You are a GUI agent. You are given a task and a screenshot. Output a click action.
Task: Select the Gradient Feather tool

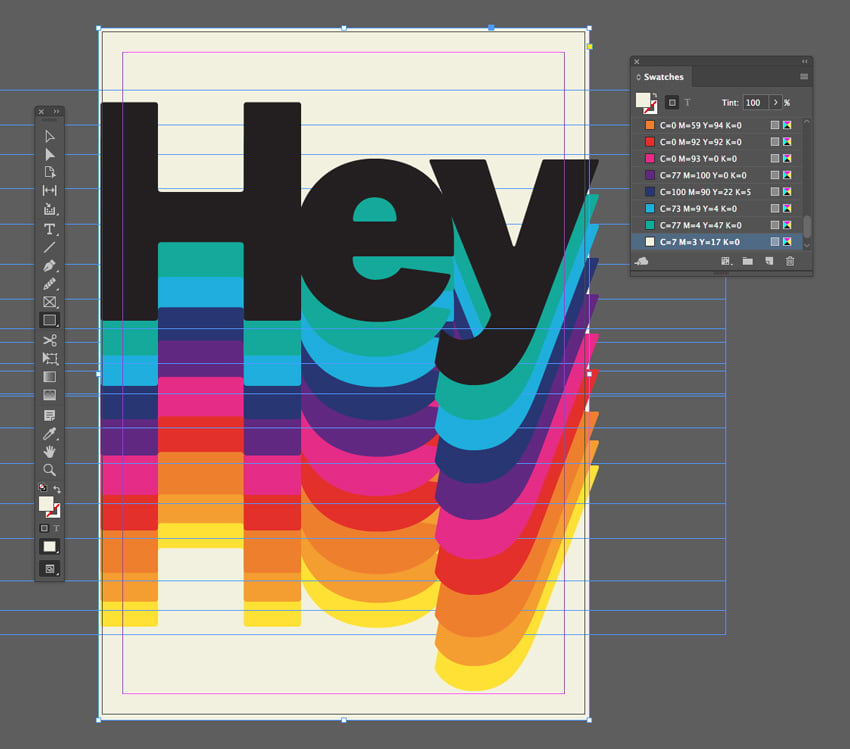click(x=49, y=395)
